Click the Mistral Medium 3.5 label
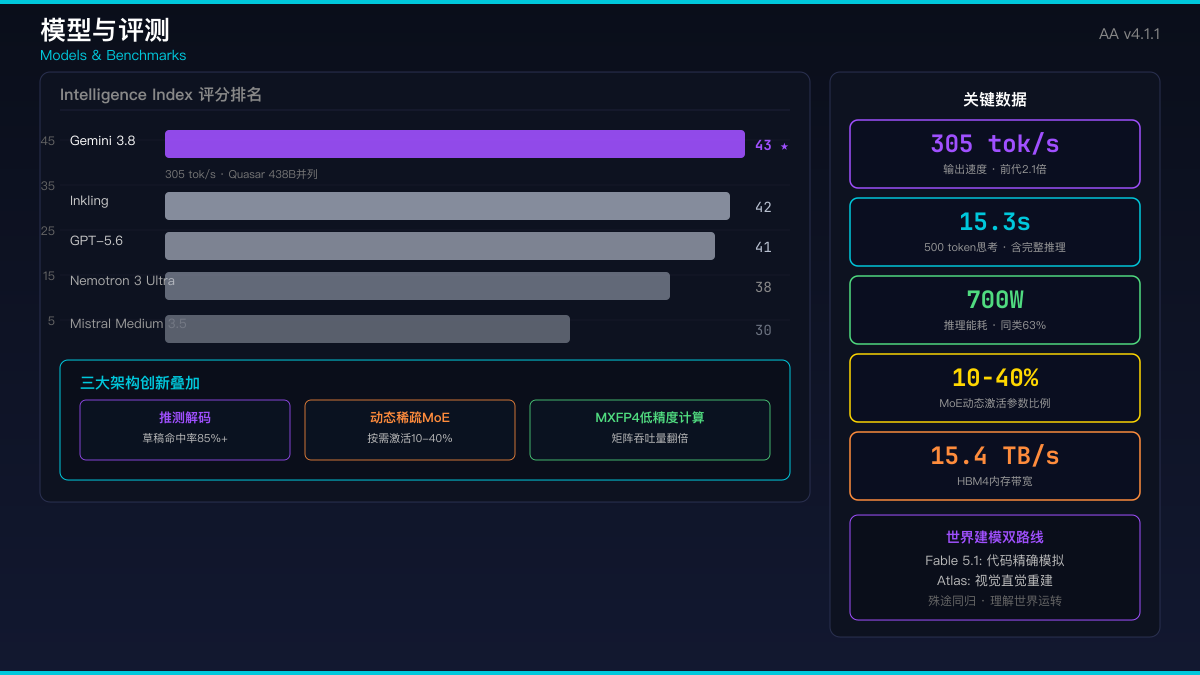Viewport: 1200px width, 675px height. click(128, 324)
